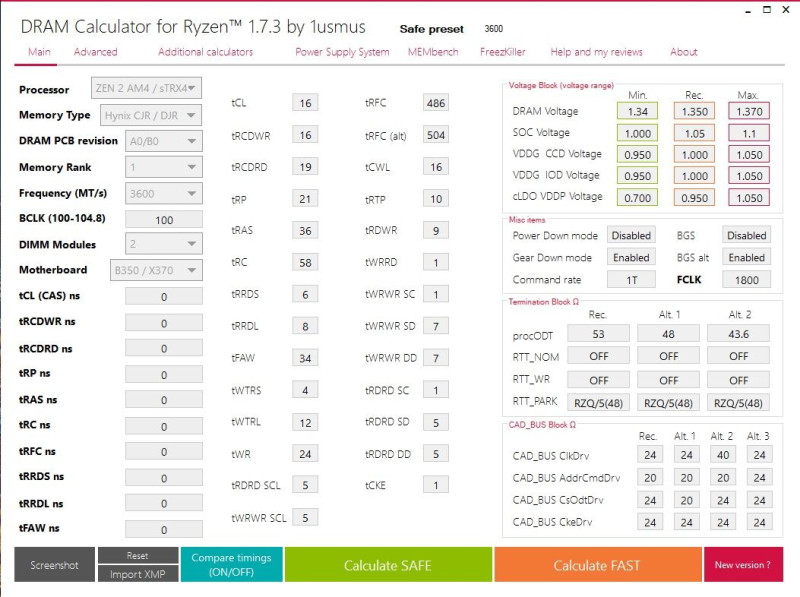Screen dimensions: 800x597
Task: Click the tRP ns input field
Action: tap(164, 375)
